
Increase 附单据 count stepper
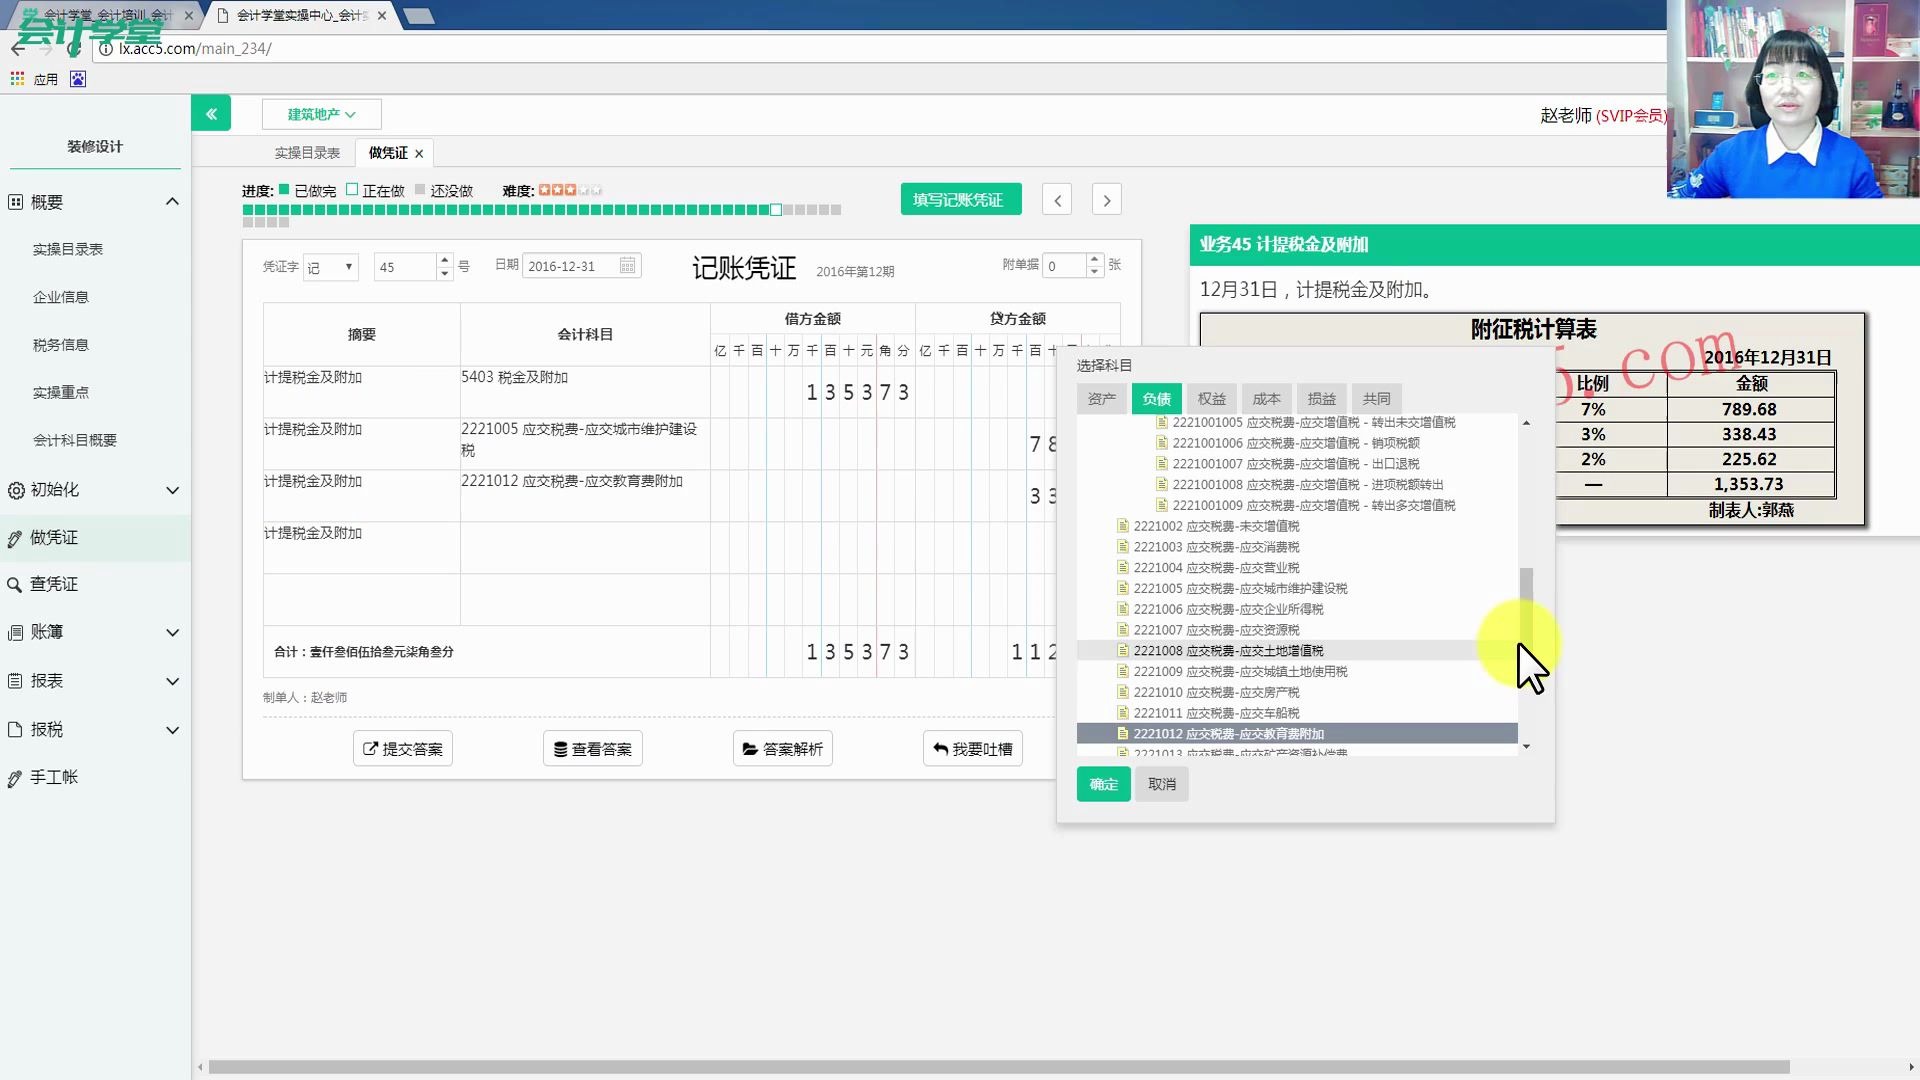coord(1095,260)
